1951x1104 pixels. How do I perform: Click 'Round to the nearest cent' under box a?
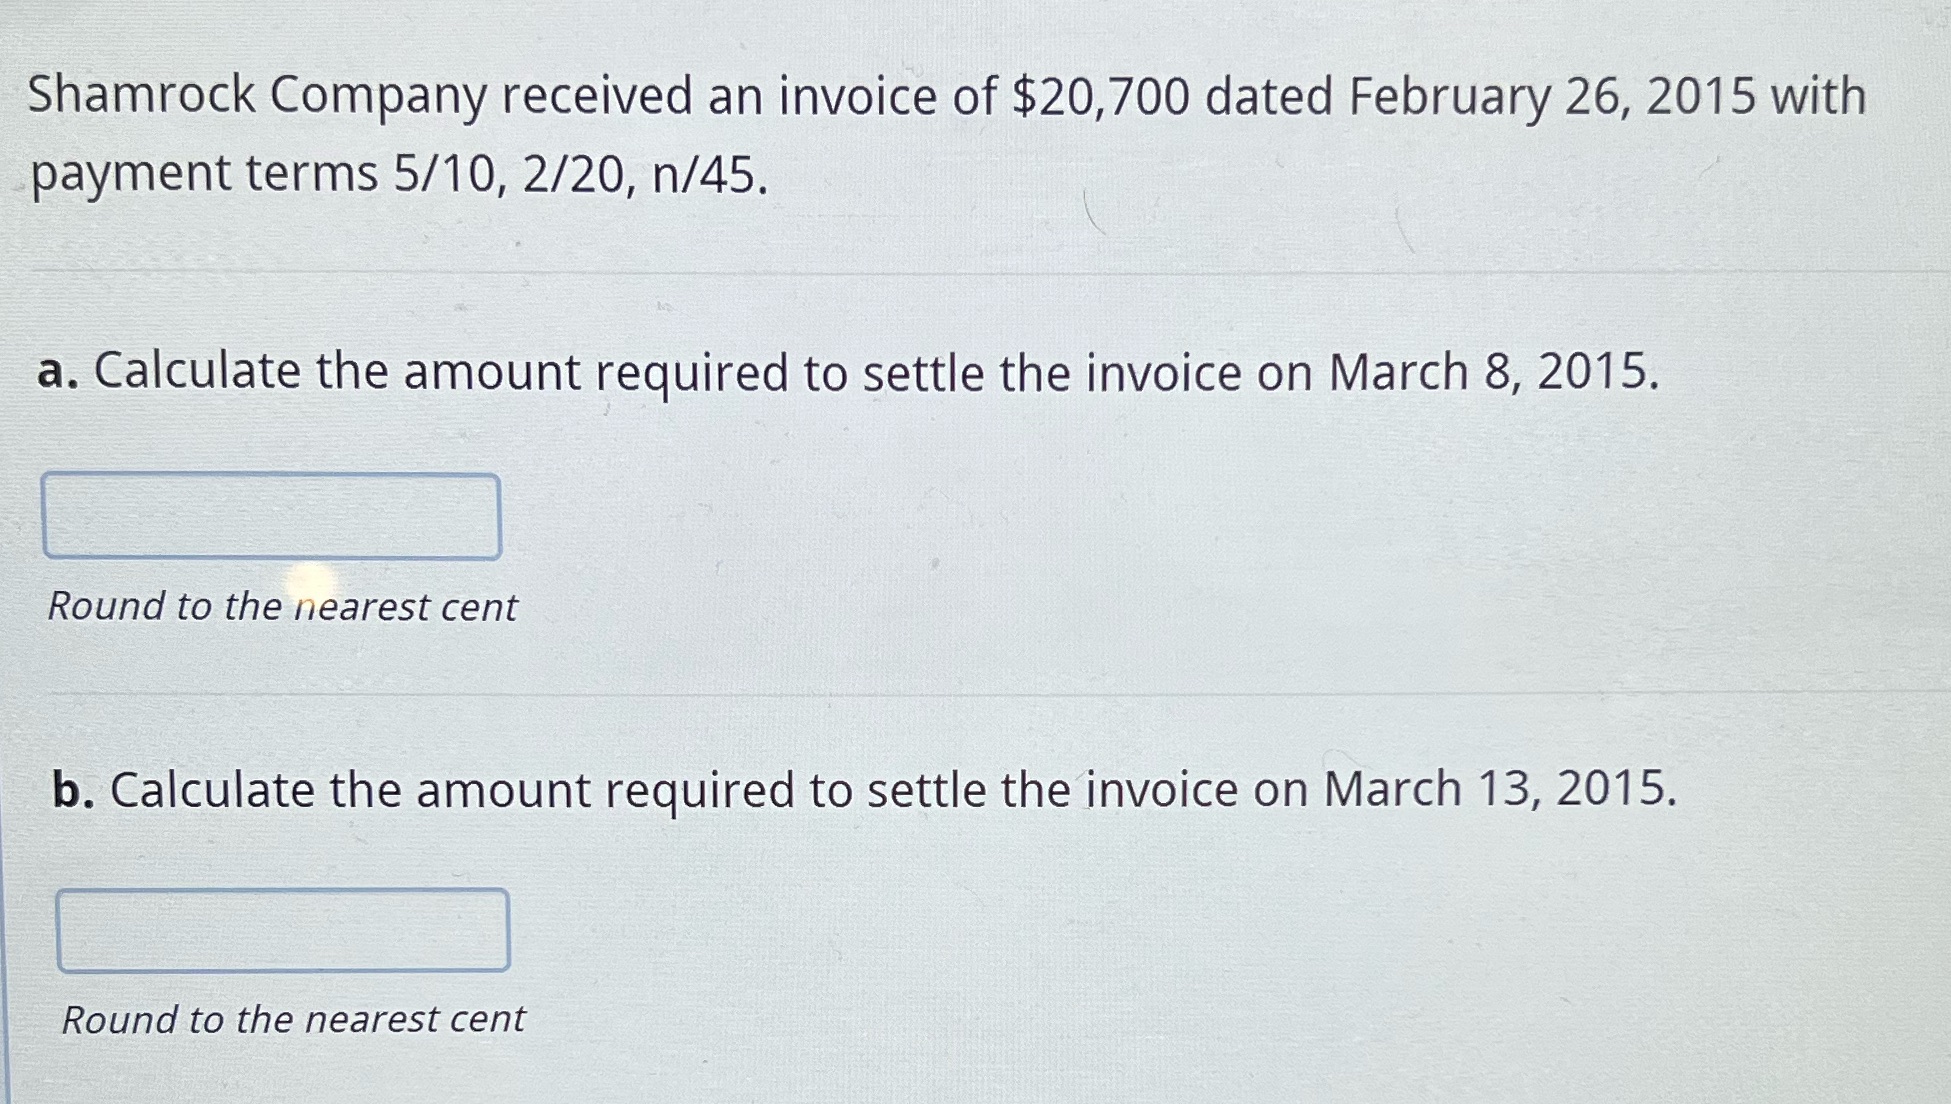point(282,607)
